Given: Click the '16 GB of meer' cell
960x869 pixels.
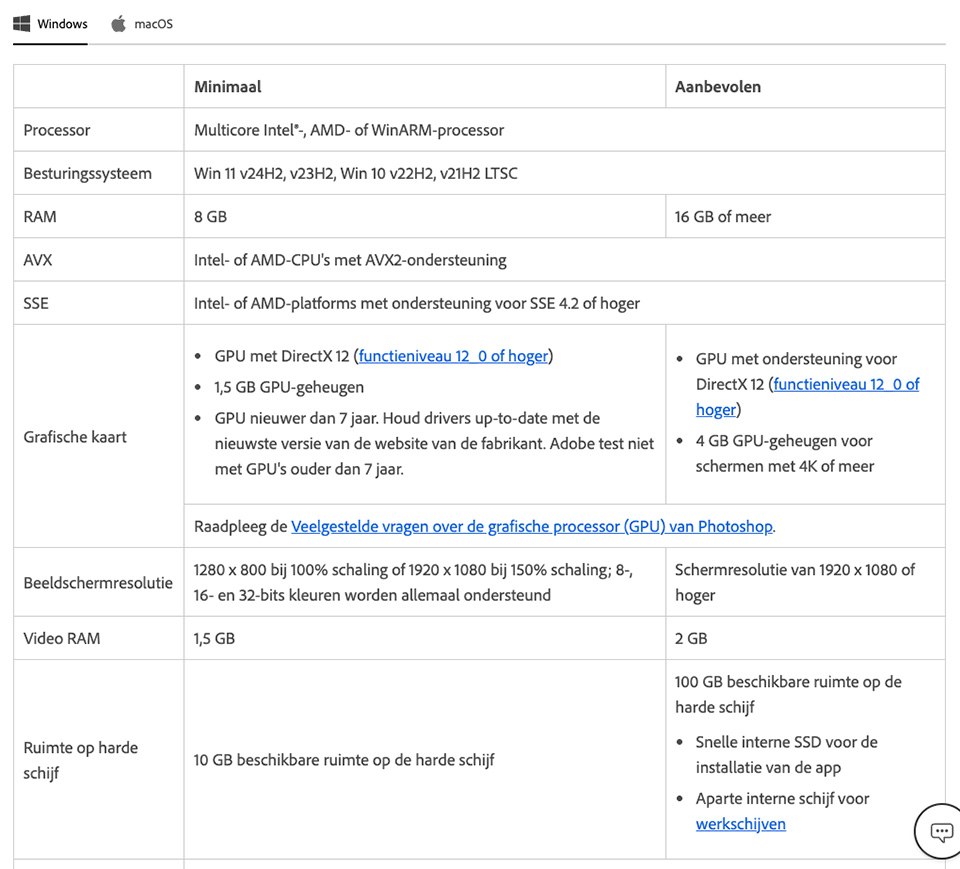Looking at the screenshot, I should click(723, 216).
